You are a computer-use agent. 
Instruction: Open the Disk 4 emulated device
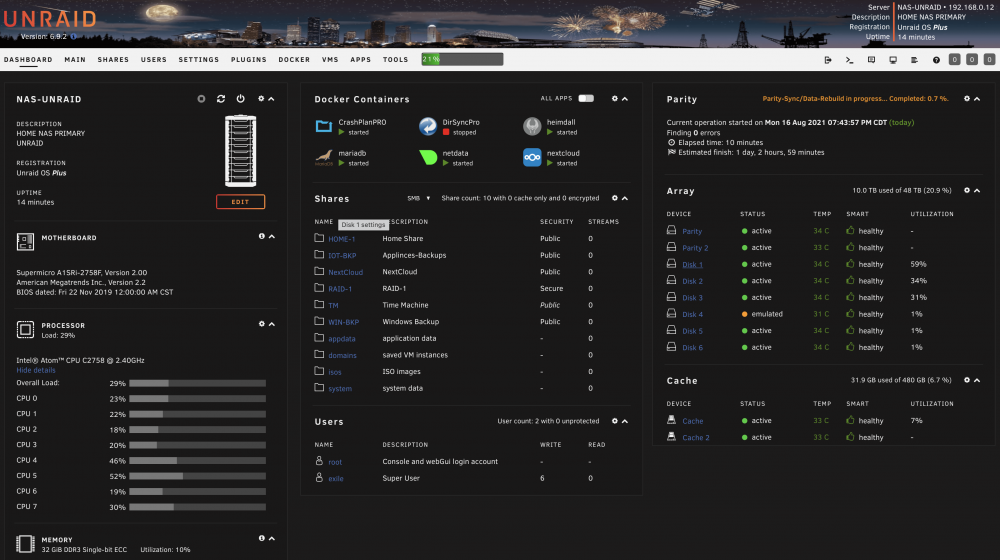click(693, 314)
